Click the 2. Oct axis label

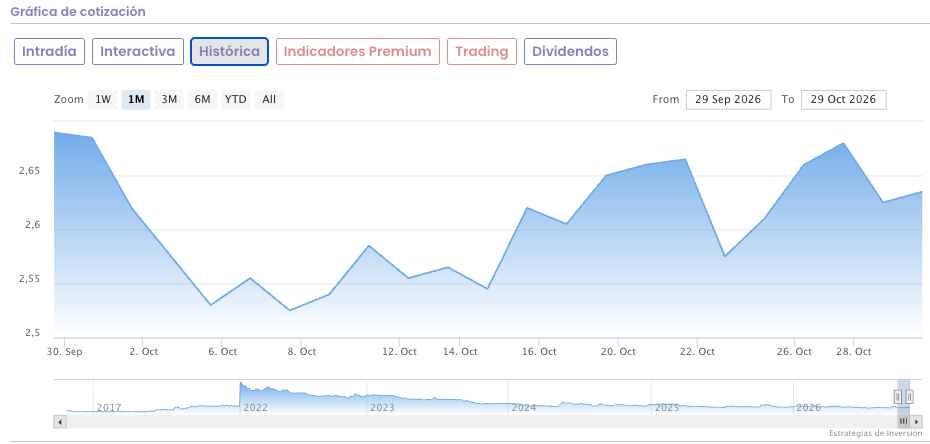click(143, 352)
